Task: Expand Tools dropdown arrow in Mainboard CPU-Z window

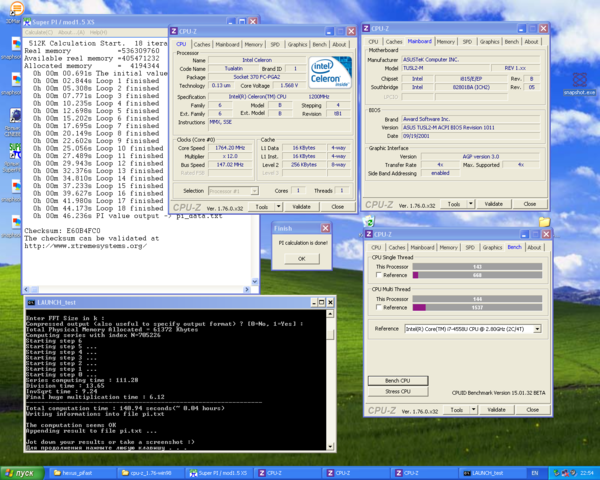Action: (471, 204)
